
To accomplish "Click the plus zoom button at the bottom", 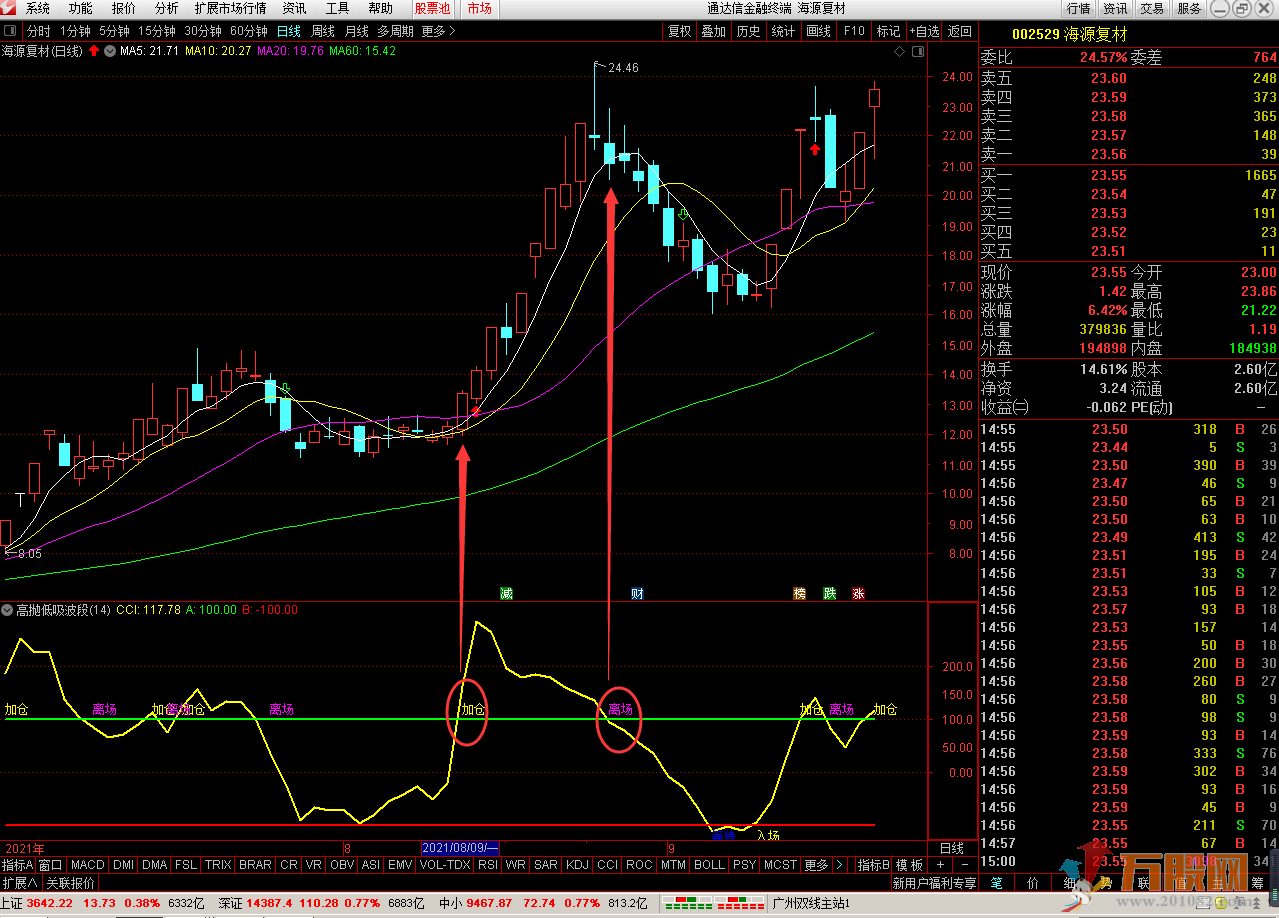I will (940, 865).
